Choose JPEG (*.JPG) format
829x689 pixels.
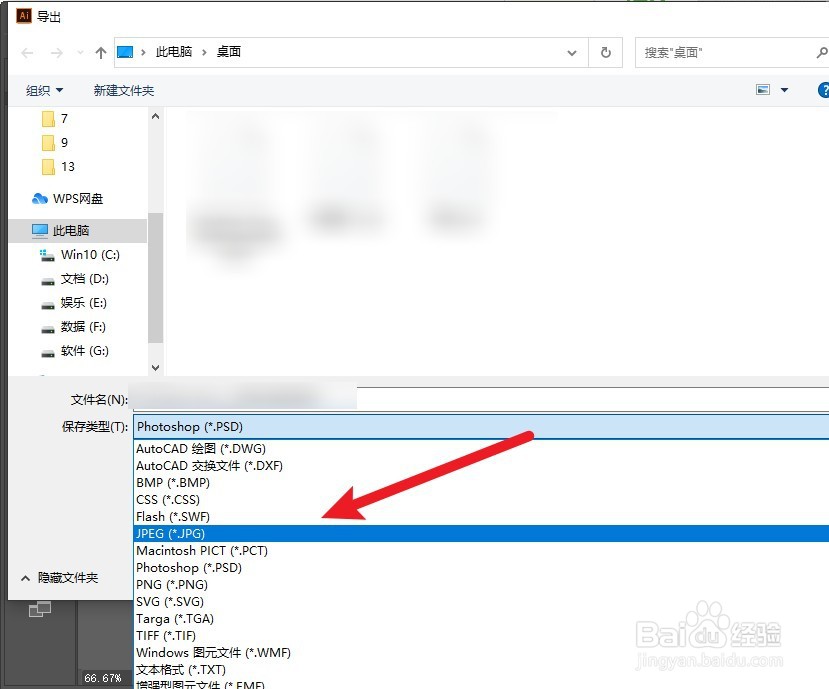[482, 534]
